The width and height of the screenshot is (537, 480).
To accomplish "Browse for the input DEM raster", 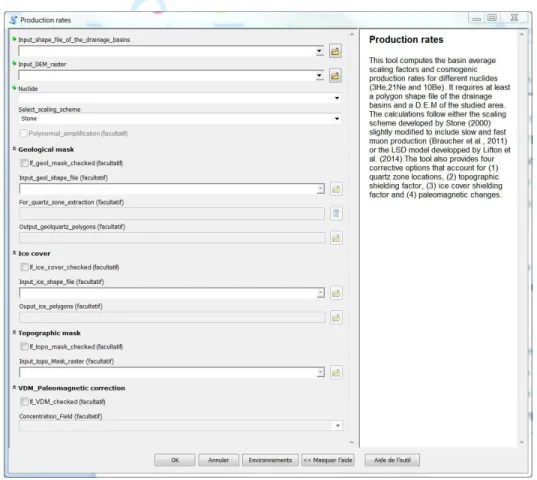I will 335,76.
